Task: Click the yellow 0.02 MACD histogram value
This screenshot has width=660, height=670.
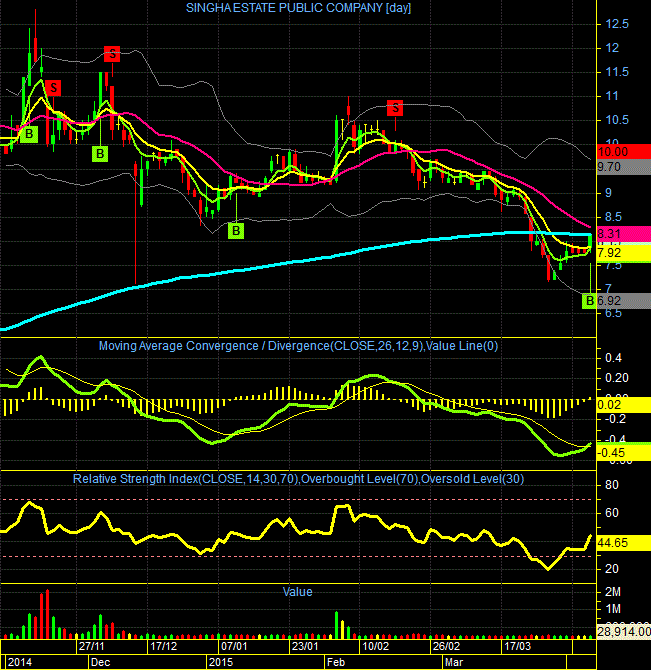Action: [624, 405]
